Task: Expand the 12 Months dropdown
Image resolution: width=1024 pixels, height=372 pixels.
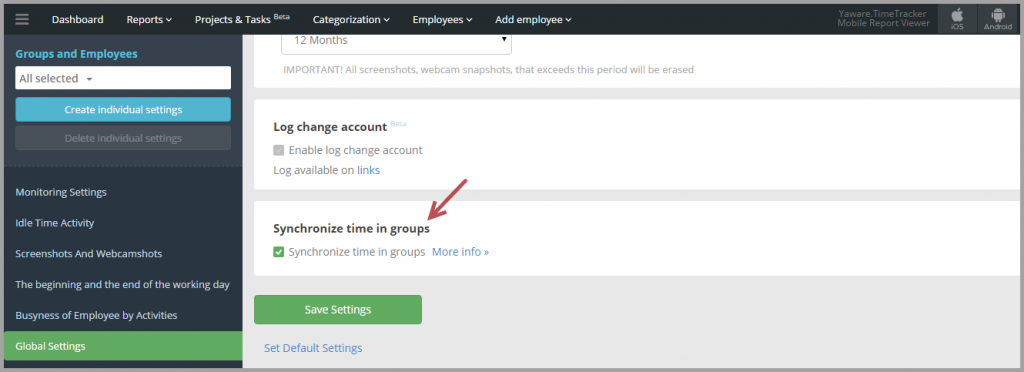Action: 396,40
